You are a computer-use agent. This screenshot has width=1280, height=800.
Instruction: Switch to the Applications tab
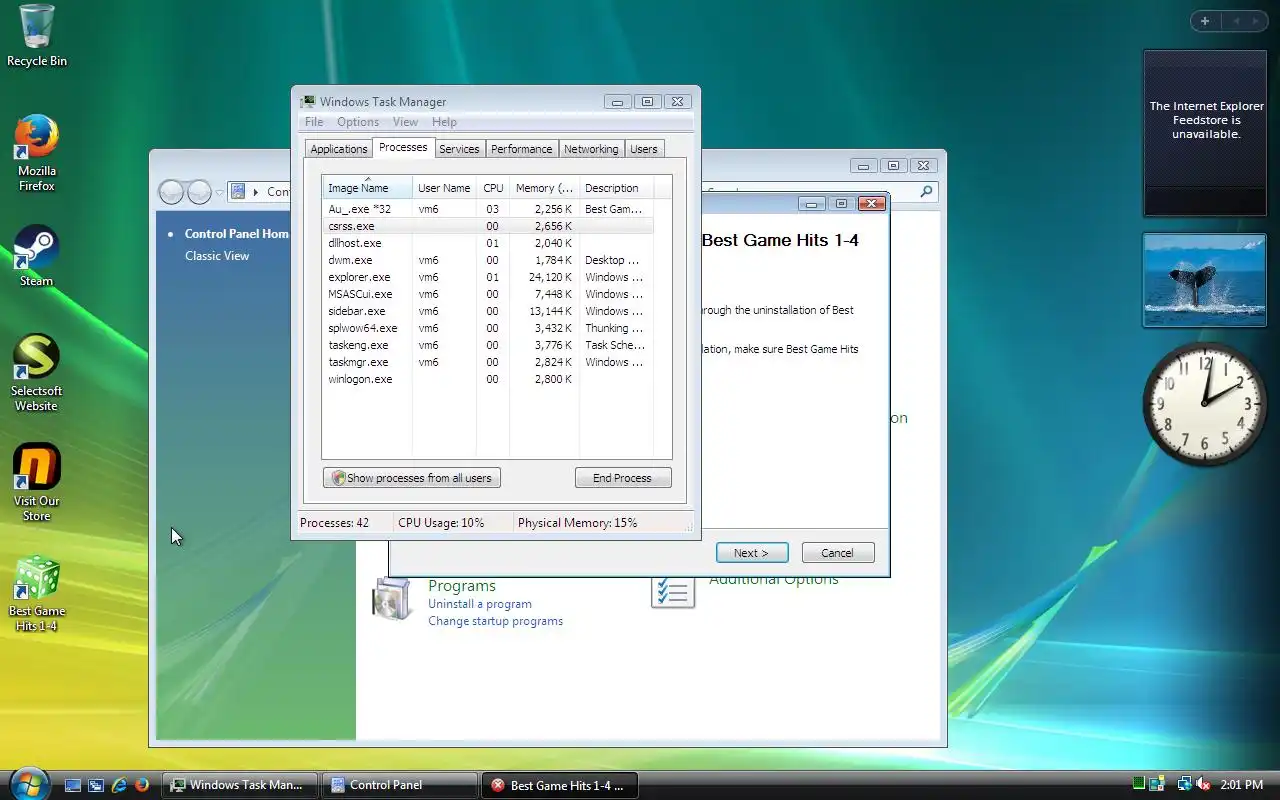pyautogui.click(x=339, y=149)
